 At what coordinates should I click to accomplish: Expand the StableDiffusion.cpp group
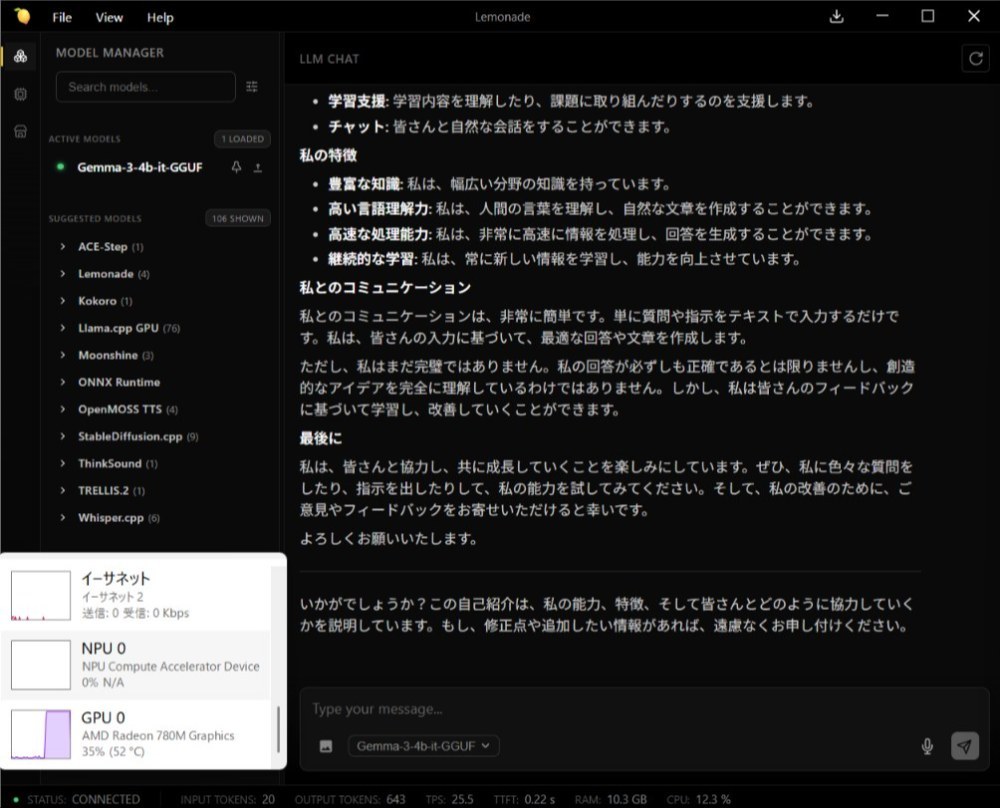(x=131, y=437)
